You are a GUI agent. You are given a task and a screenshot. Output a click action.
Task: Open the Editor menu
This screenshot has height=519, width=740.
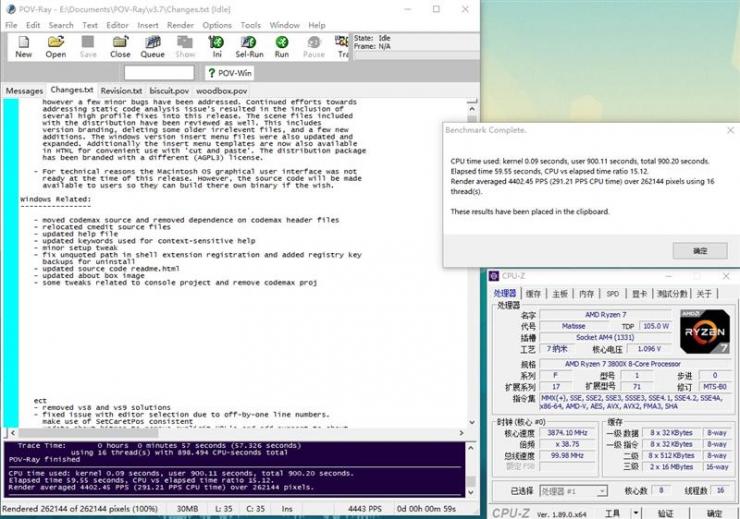[117, 25]
